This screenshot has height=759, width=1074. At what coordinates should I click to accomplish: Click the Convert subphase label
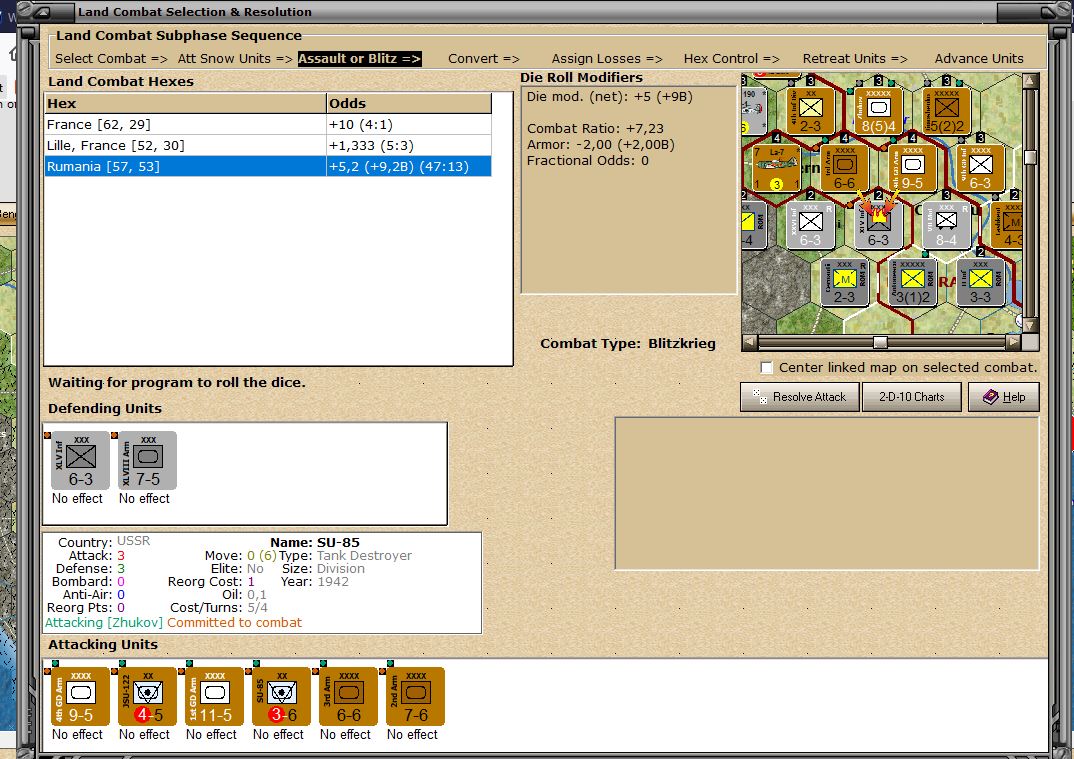(x=484, y=59)
